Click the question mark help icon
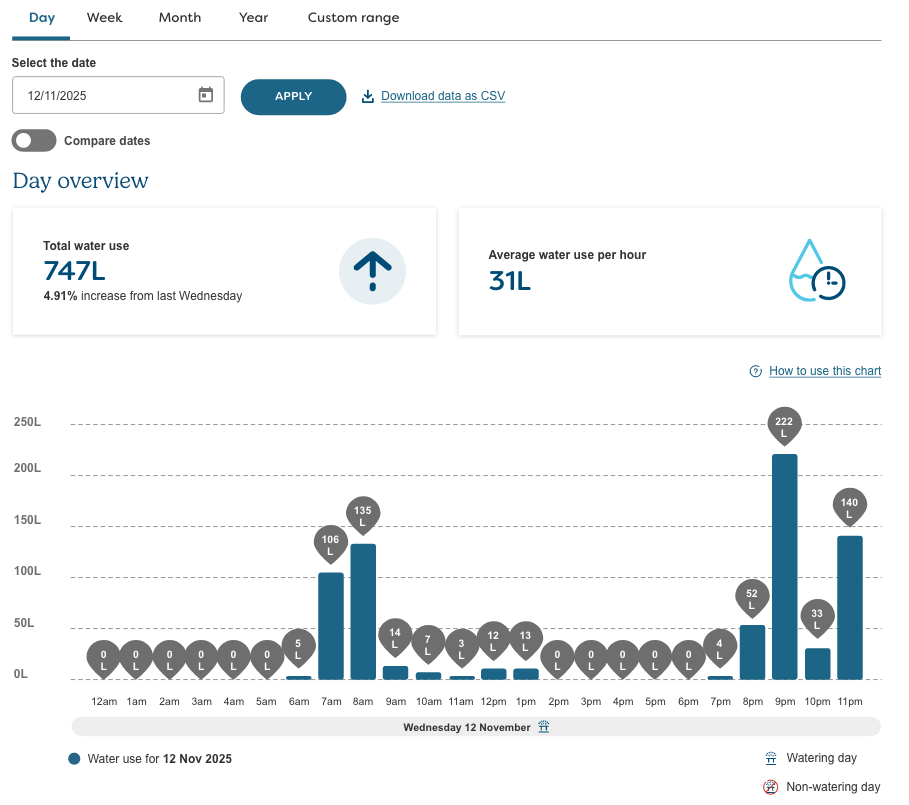Screen dimensions: 909x805 point(755,371)
